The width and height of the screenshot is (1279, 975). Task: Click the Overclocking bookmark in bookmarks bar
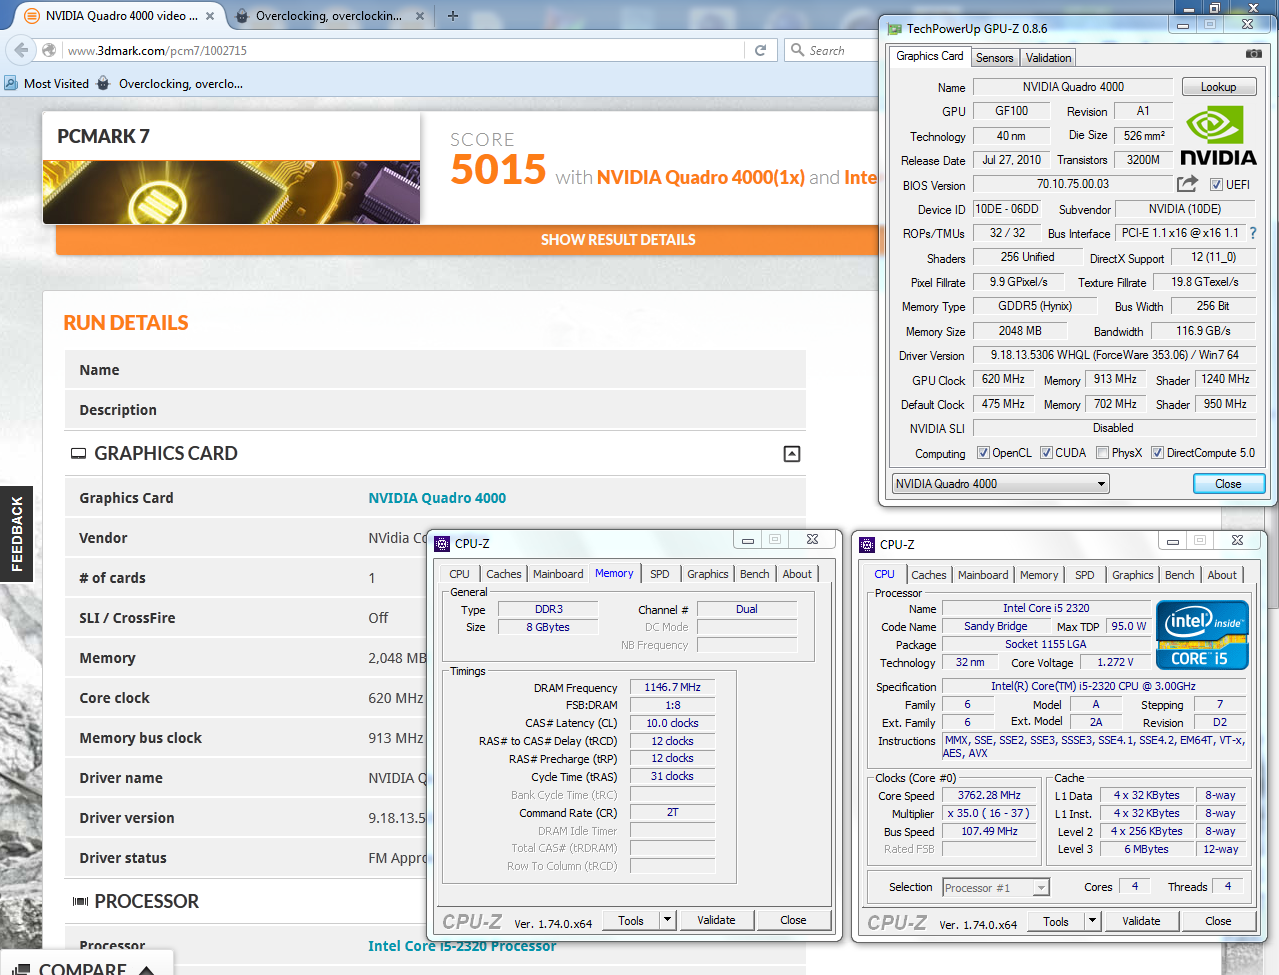[170, 84]
